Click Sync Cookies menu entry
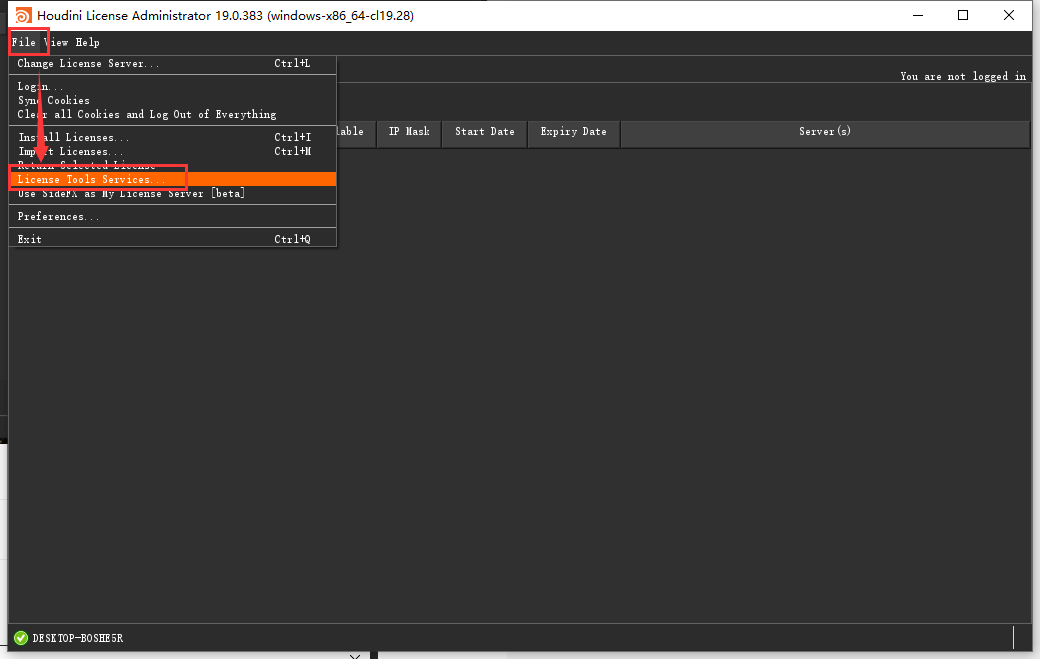 point(172,101)
